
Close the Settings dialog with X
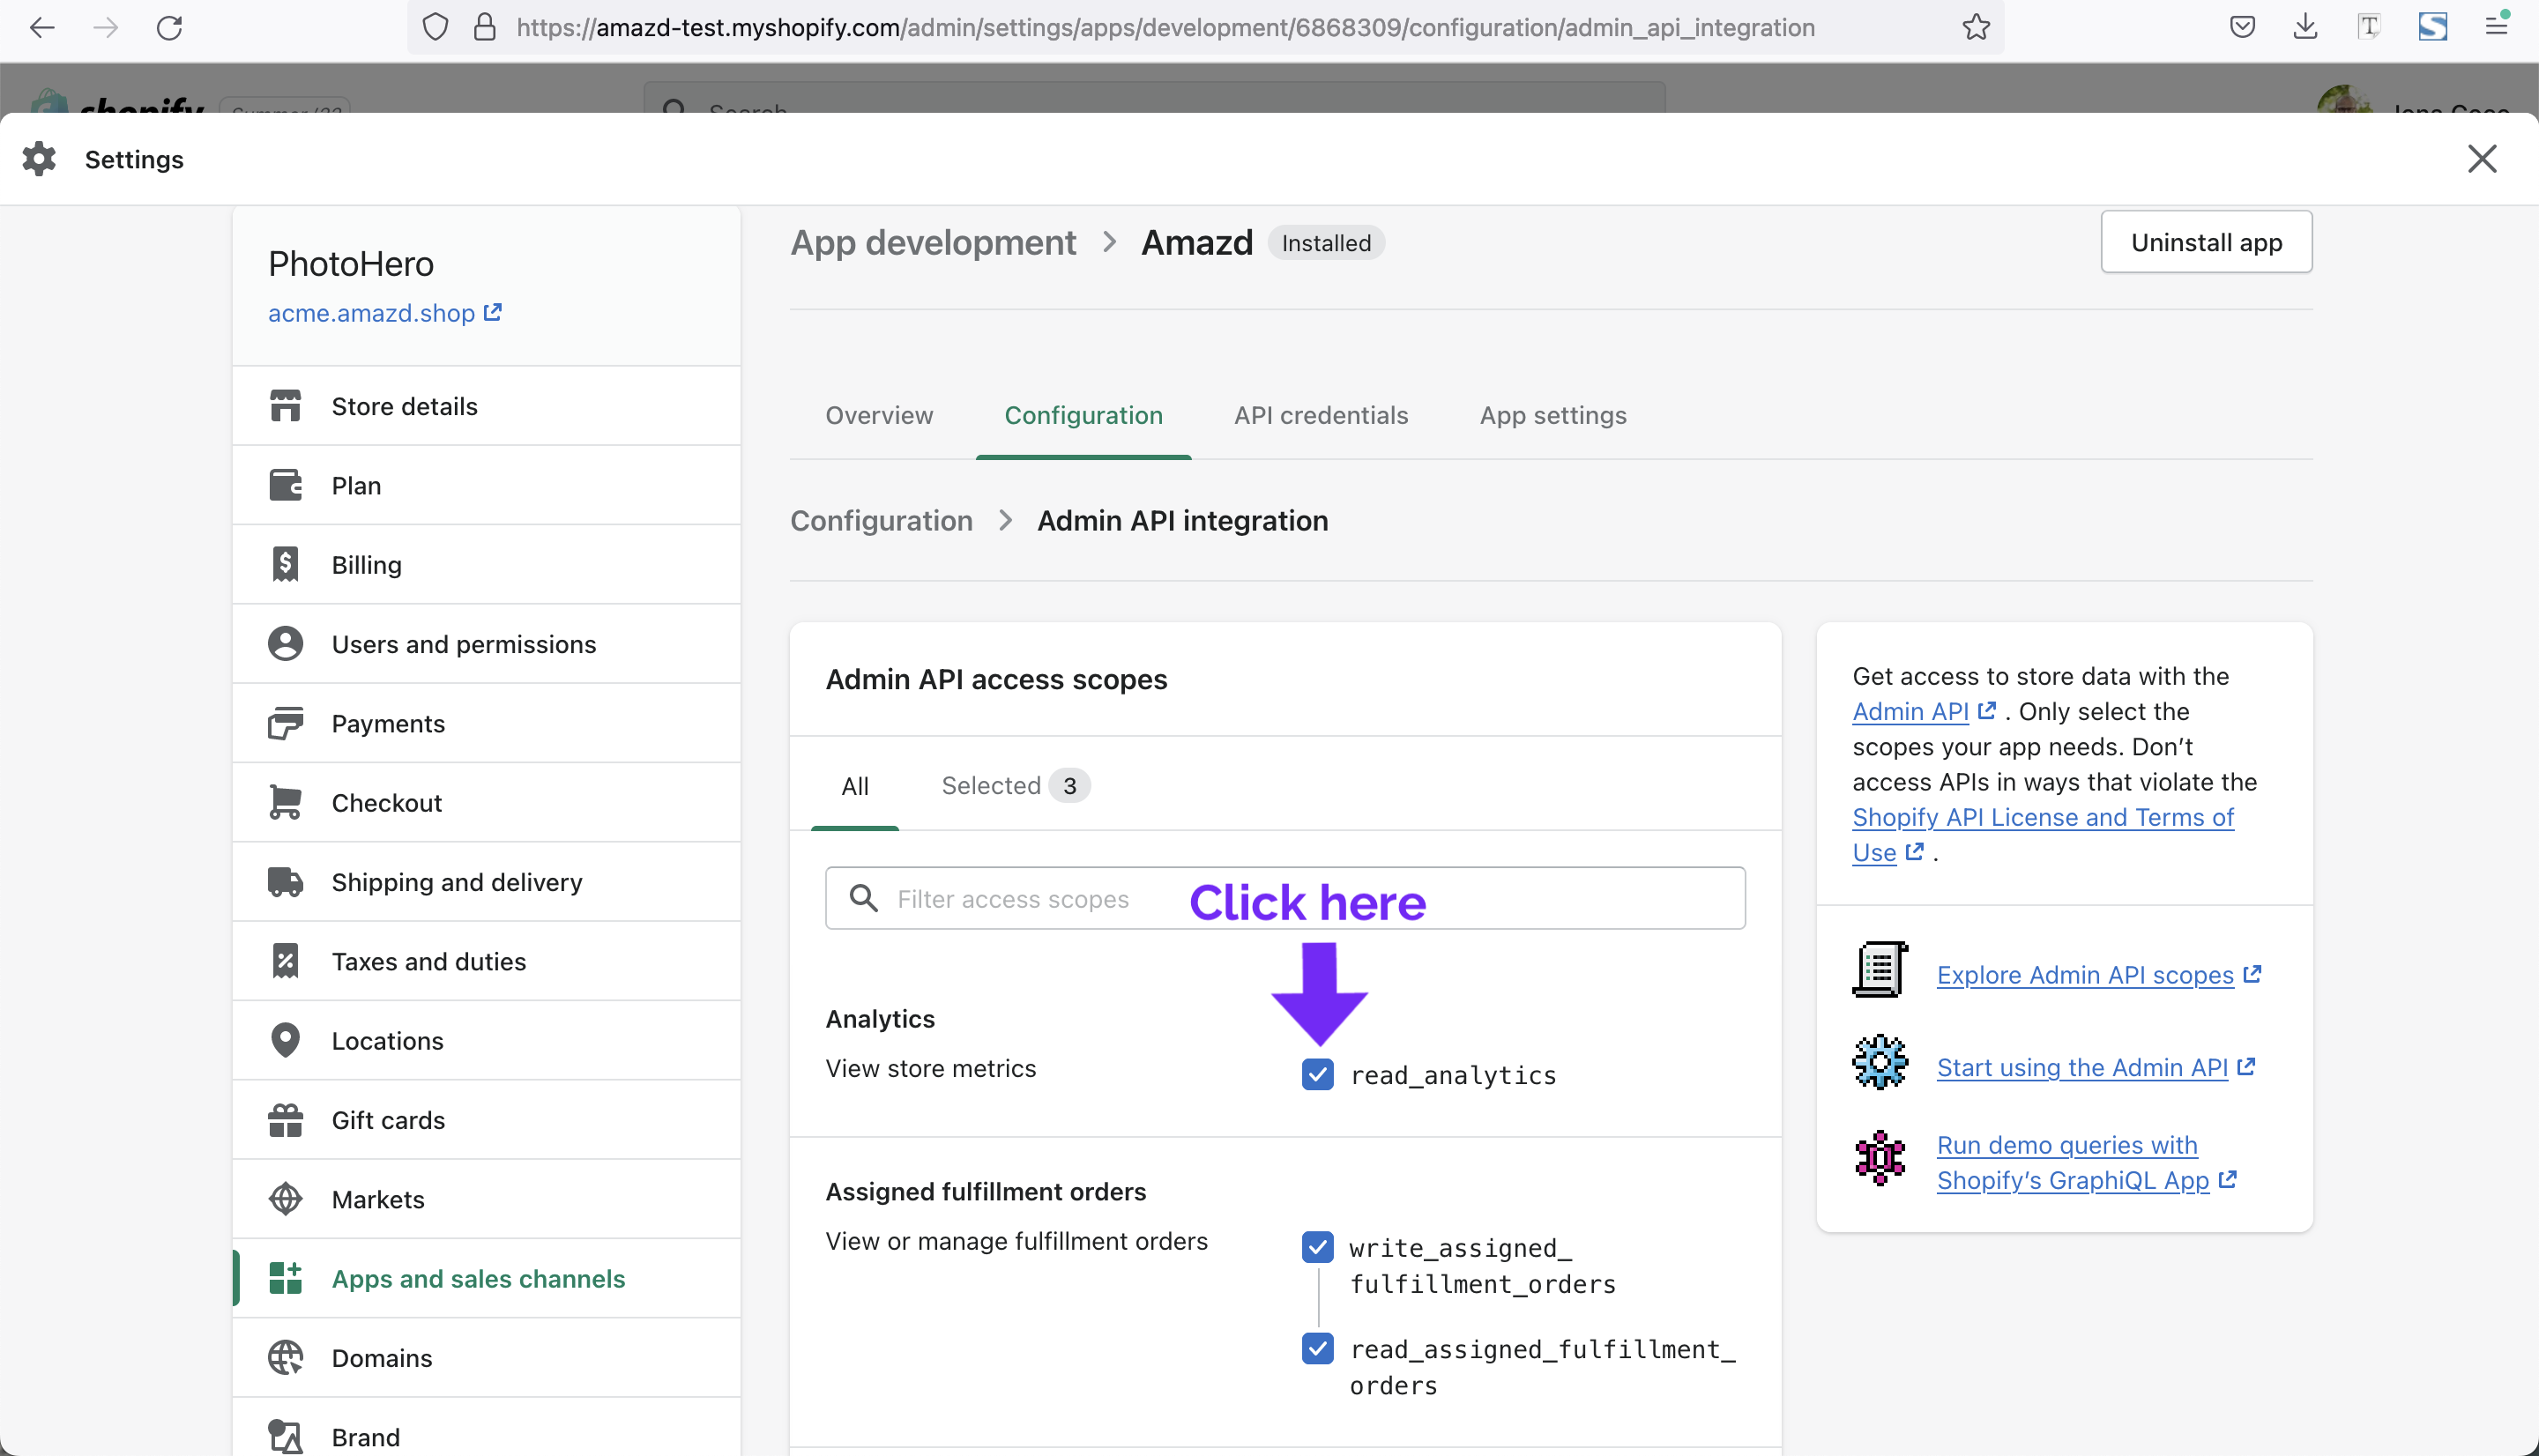pos(2481,159)
